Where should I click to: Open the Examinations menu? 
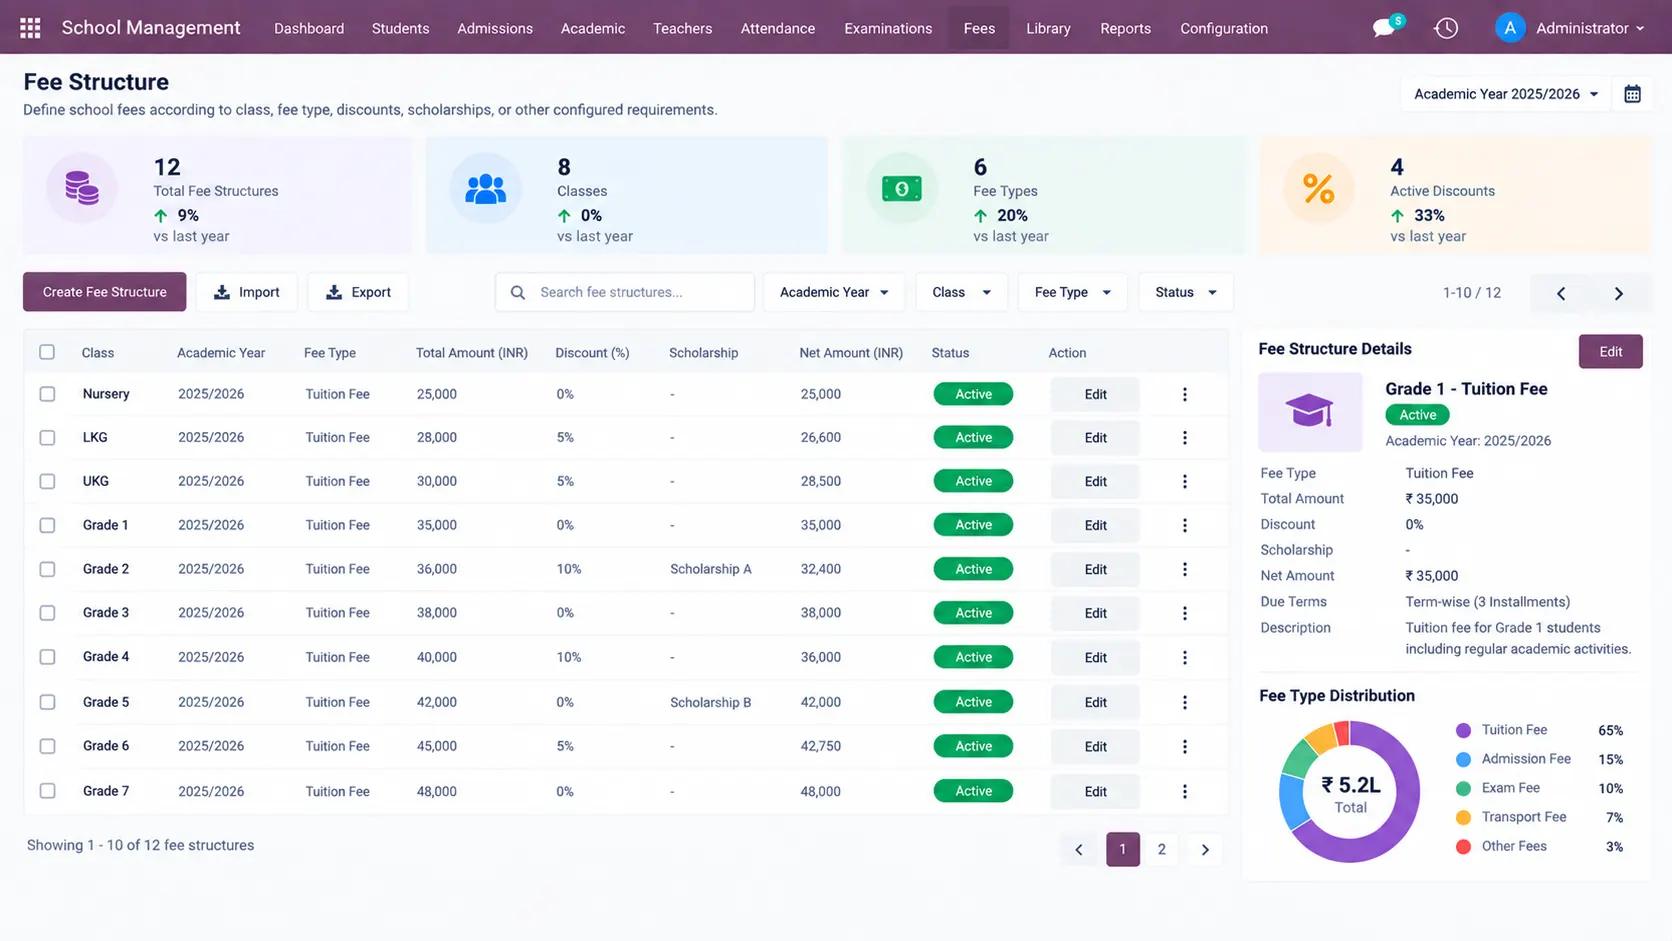(888, 28)
